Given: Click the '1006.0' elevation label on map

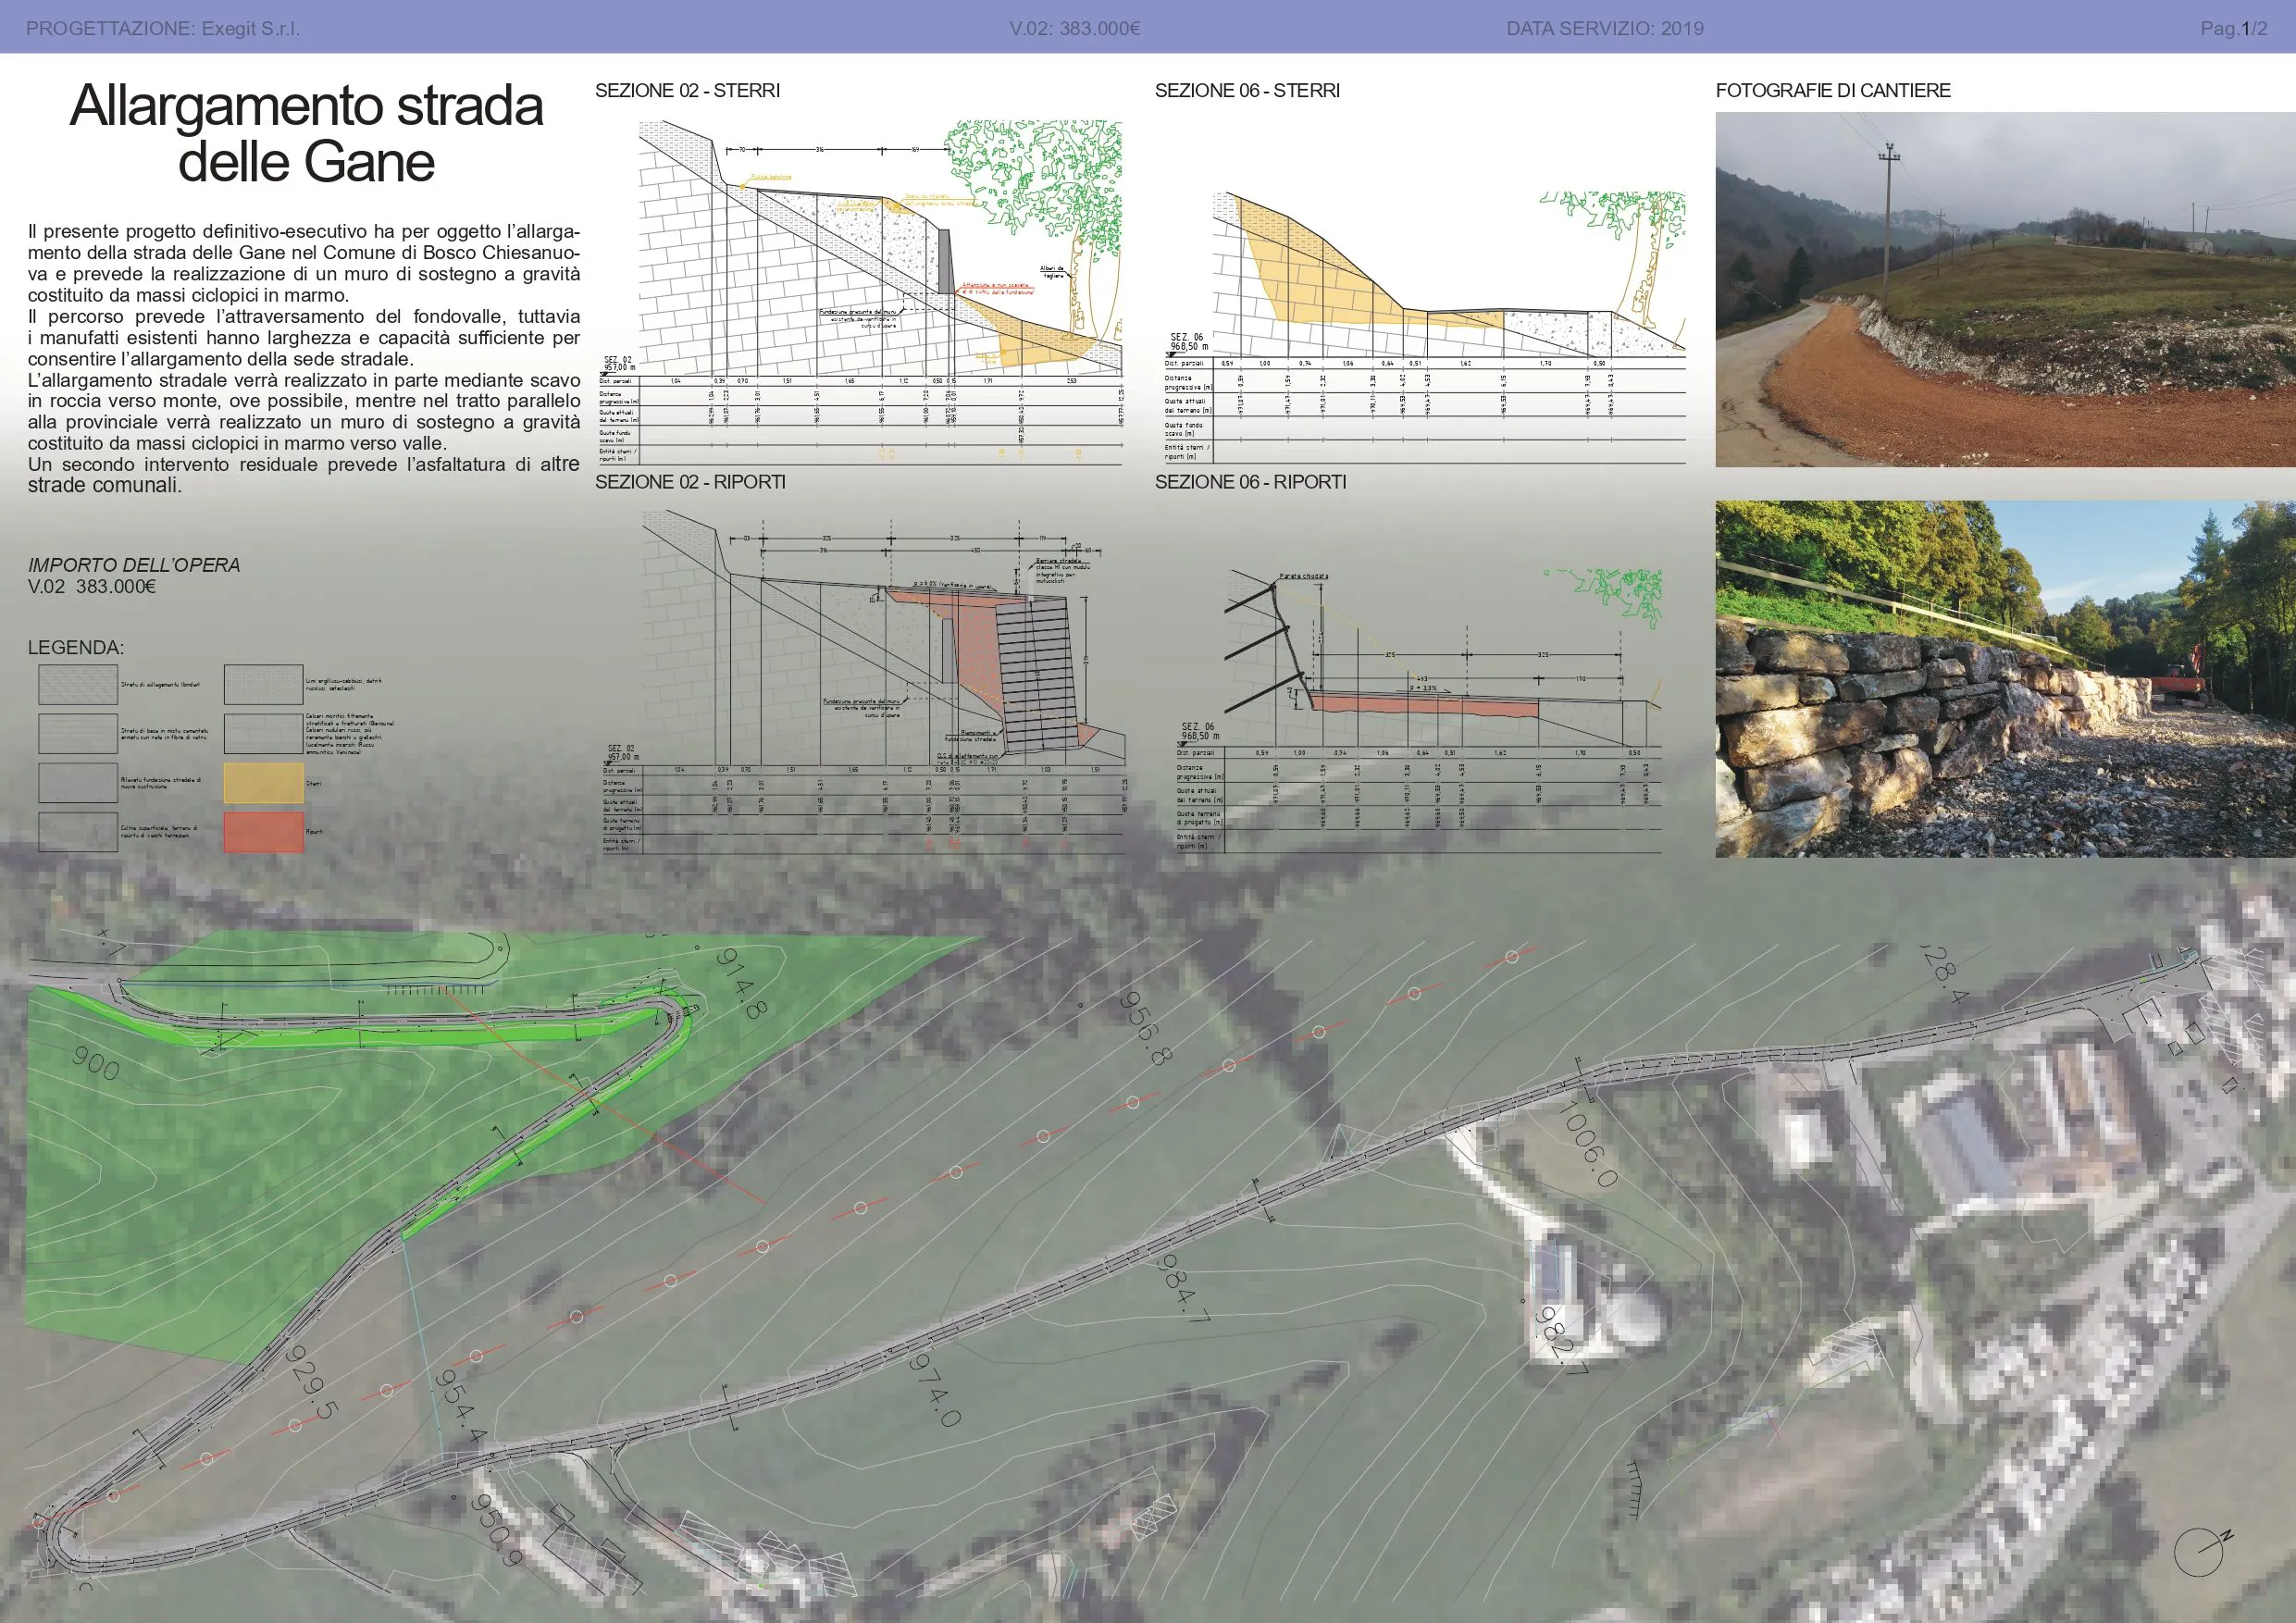Looking at the screenshot, I should click(x=1588, y=1144).
